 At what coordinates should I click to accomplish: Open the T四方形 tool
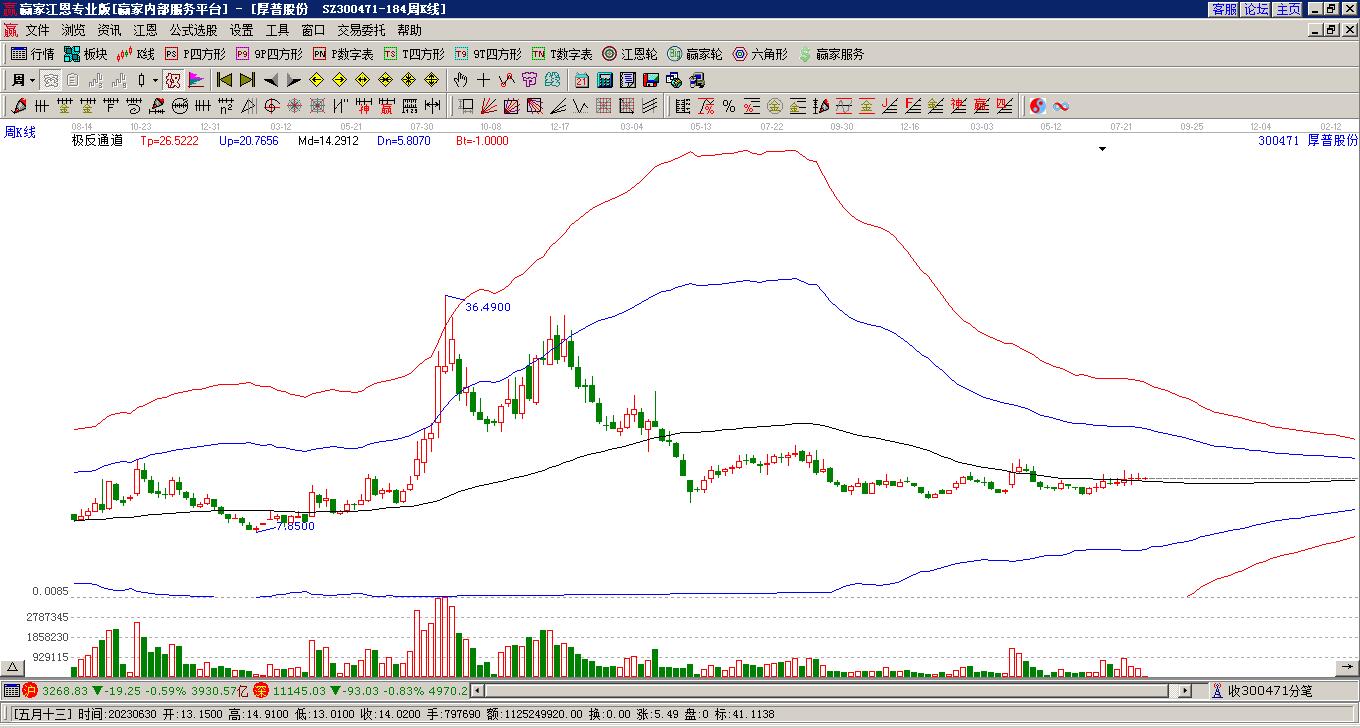coord(415,54)
